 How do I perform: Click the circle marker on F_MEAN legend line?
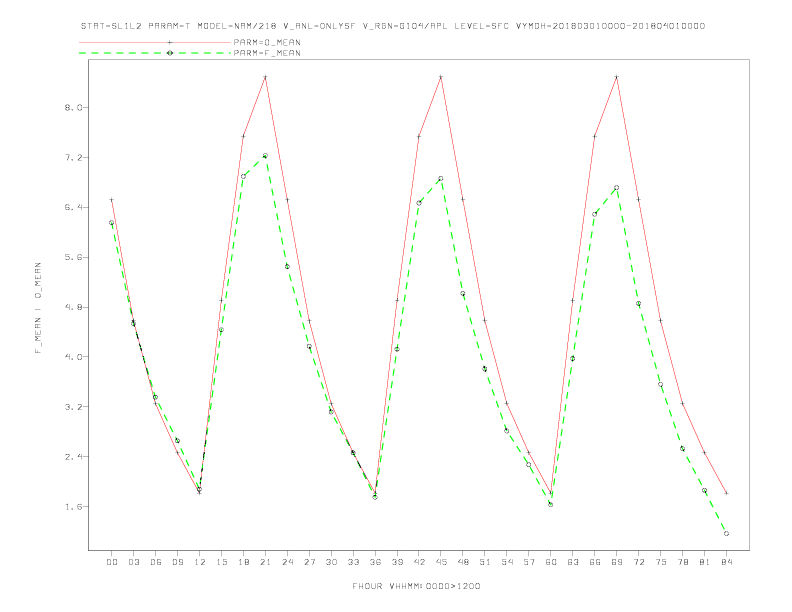click(170, 53)
